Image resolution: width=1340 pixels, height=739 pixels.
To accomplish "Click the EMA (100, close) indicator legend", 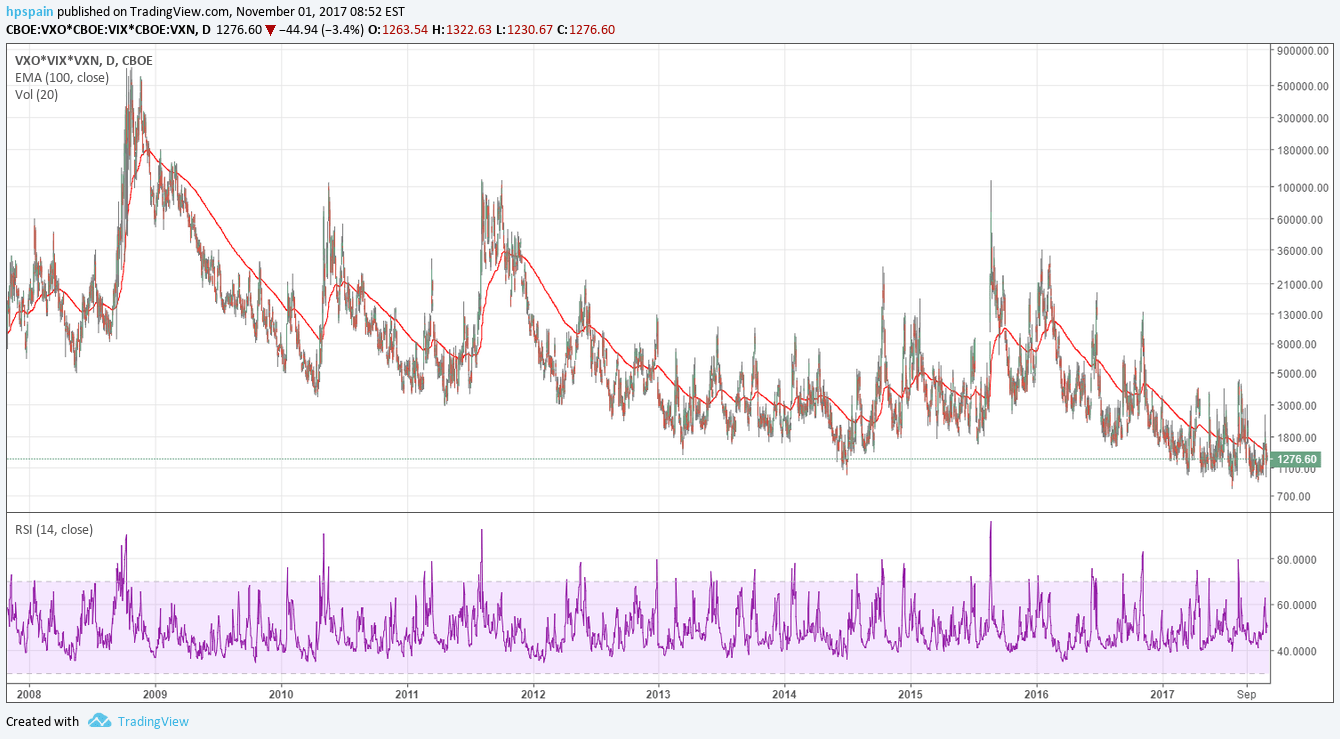I will (62, 77).
